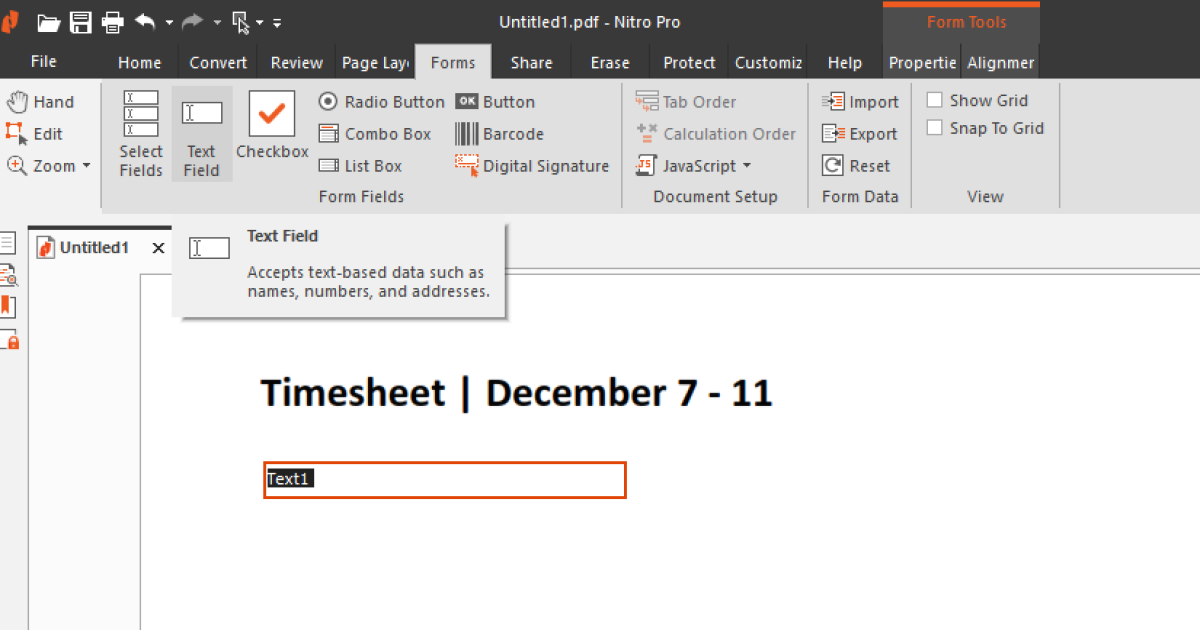Enable the Show Grid checkbox
This screenshot has height=630, width=1200.
coord(935,100)
